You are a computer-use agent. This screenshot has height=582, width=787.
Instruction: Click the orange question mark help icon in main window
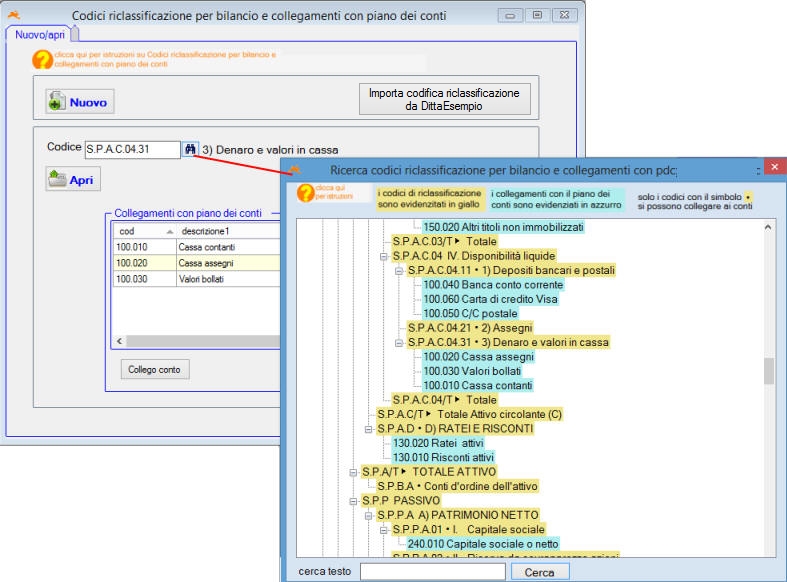tap(43, 60)
